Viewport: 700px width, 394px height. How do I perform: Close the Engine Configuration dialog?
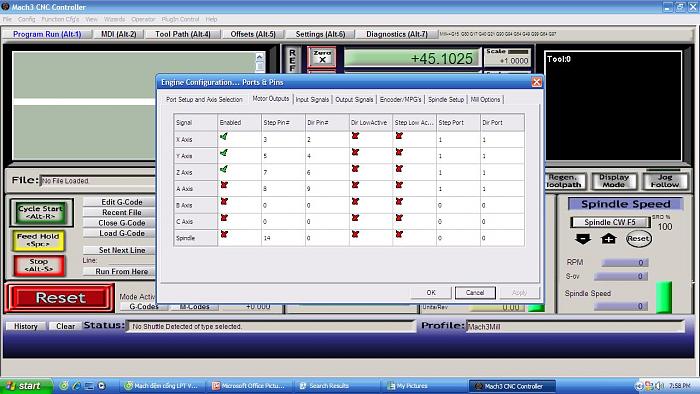click(x=537, y=82)
